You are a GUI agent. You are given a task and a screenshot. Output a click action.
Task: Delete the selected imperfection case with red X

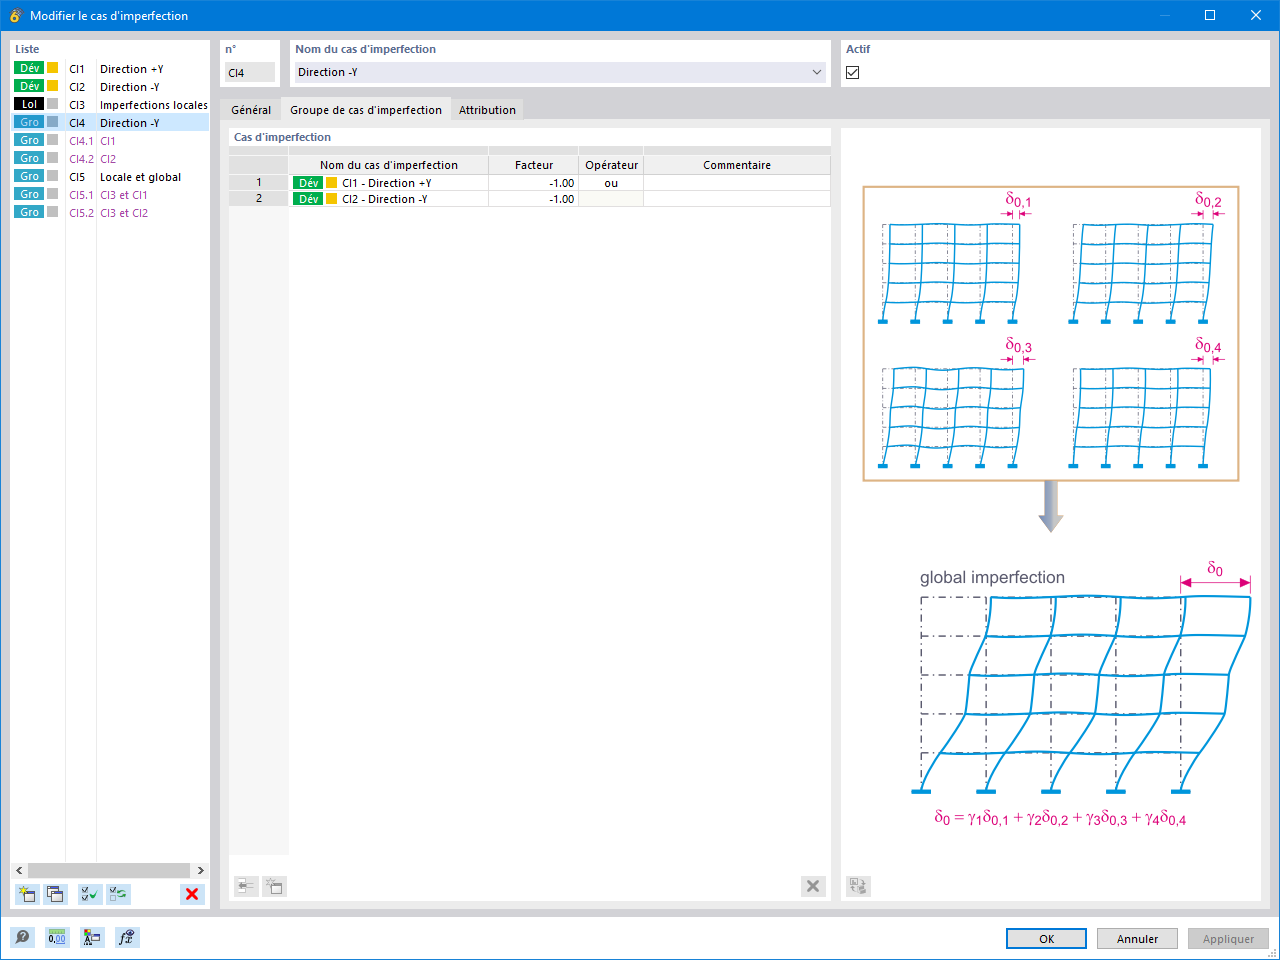192,894
